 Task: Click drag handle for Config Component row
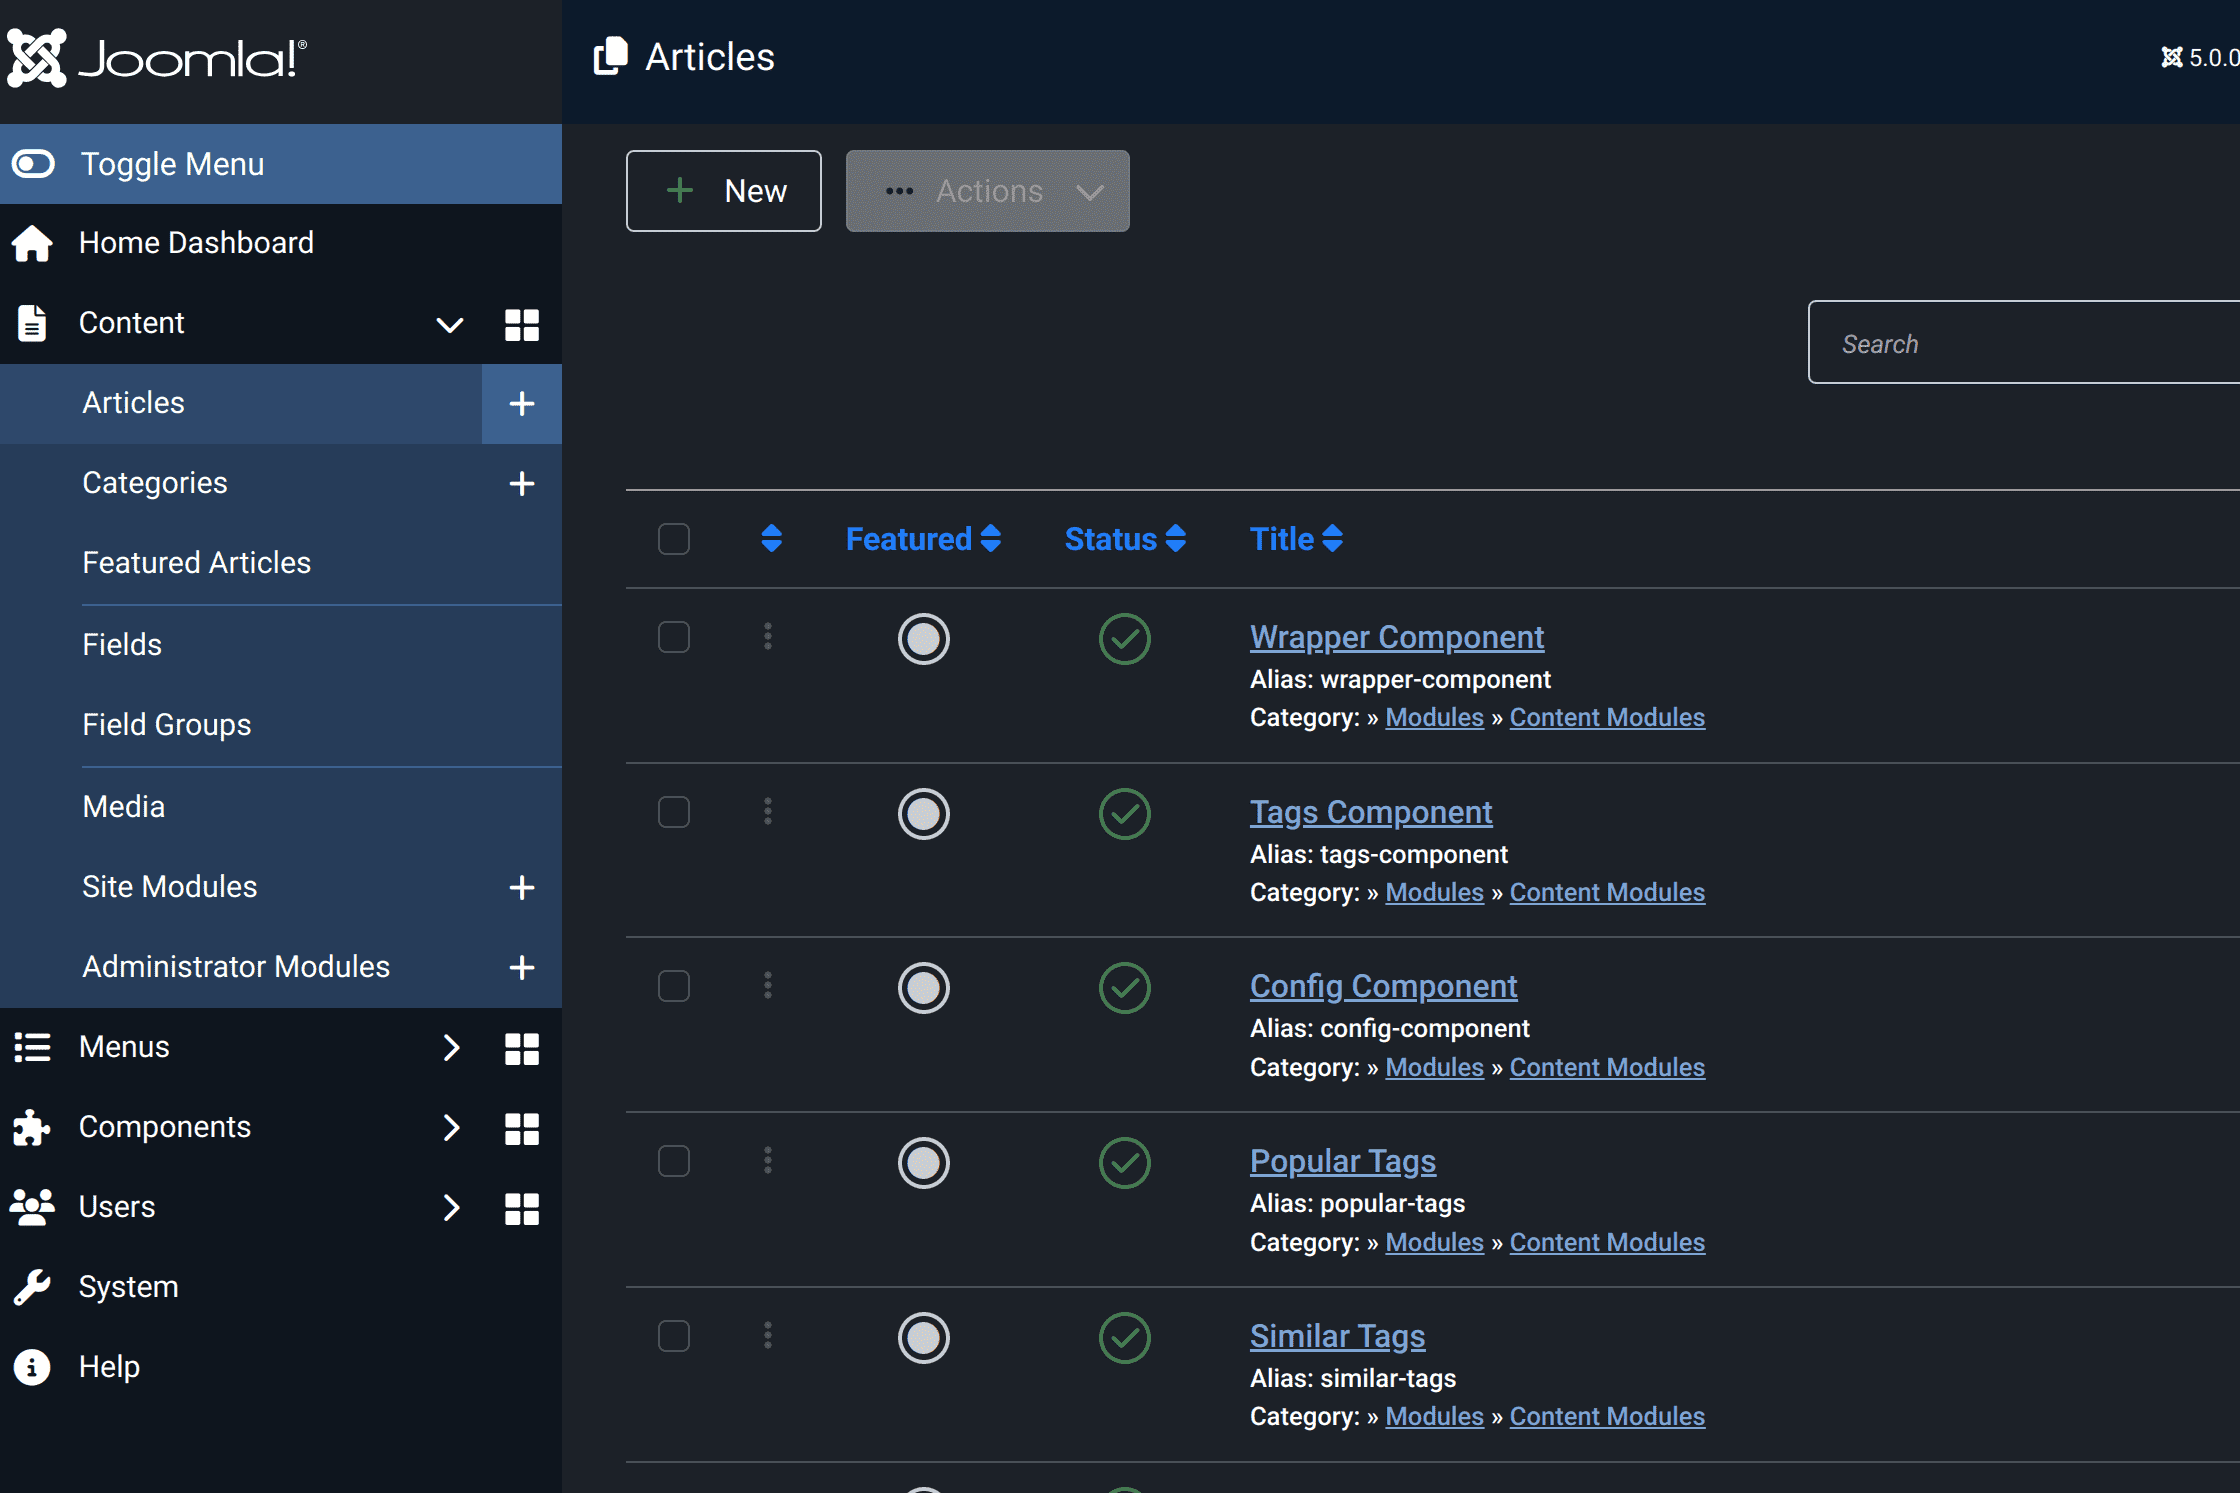[x=768, y=986]
